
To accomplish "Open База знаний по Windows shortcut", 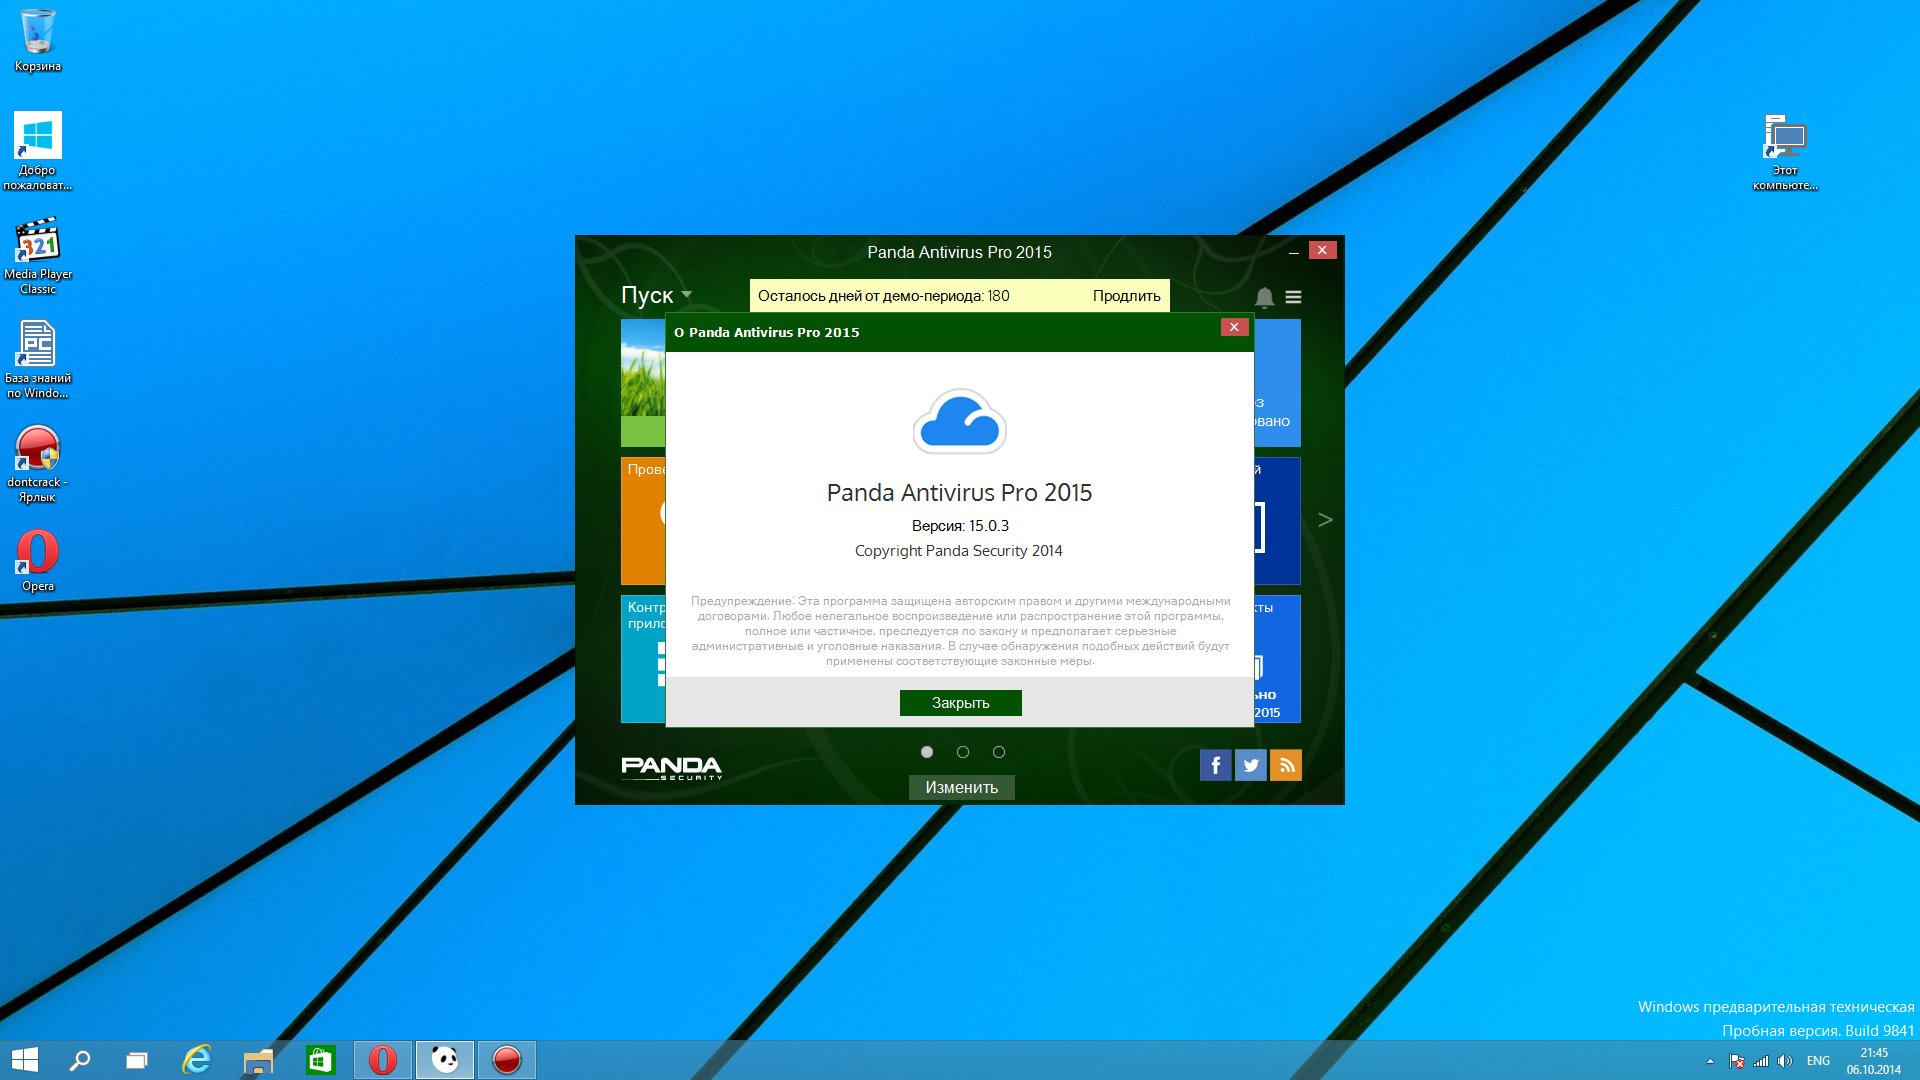I will coord(38,359).
